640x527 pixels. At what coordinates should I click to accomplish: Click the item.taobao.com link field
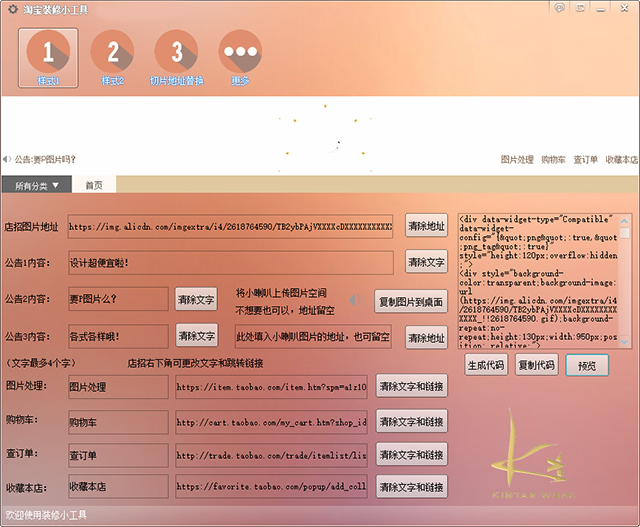(x=271, y=387)
